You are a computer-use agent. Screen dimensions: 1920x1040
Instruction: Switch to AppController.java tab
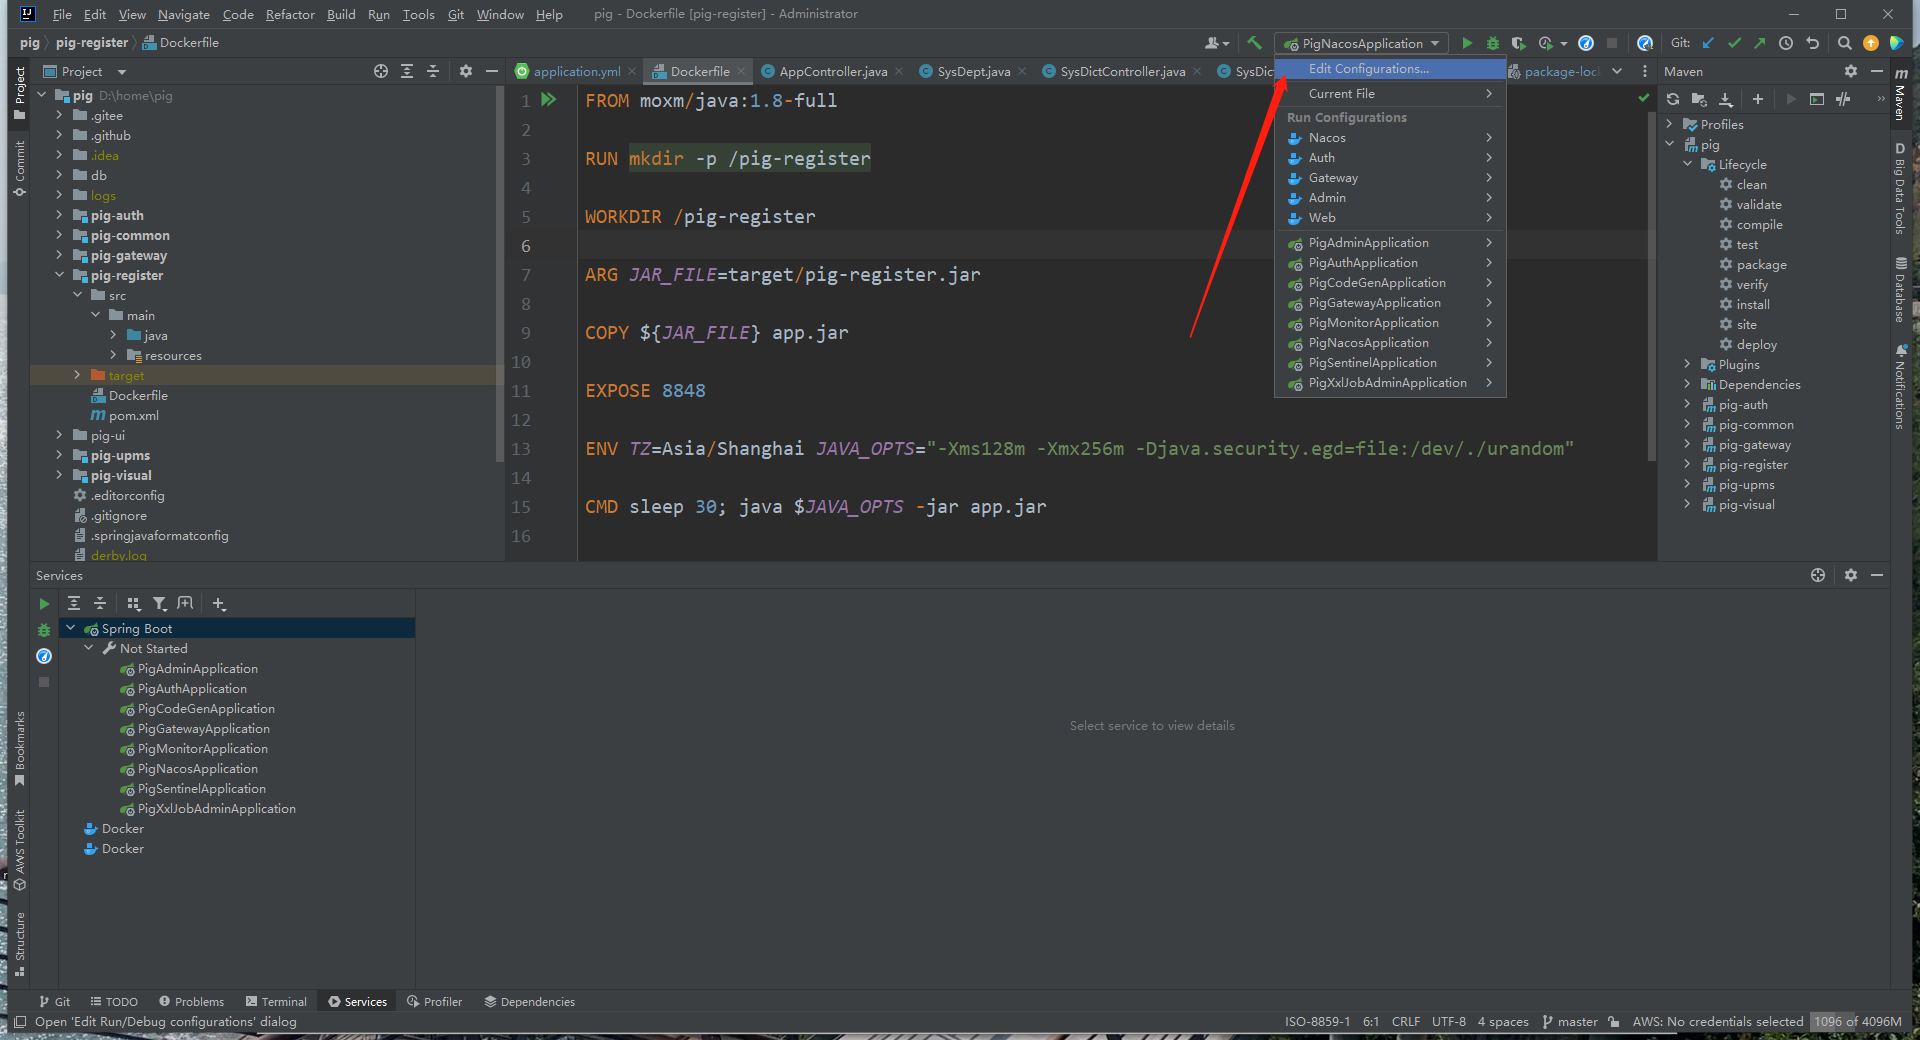coord(832,71)
